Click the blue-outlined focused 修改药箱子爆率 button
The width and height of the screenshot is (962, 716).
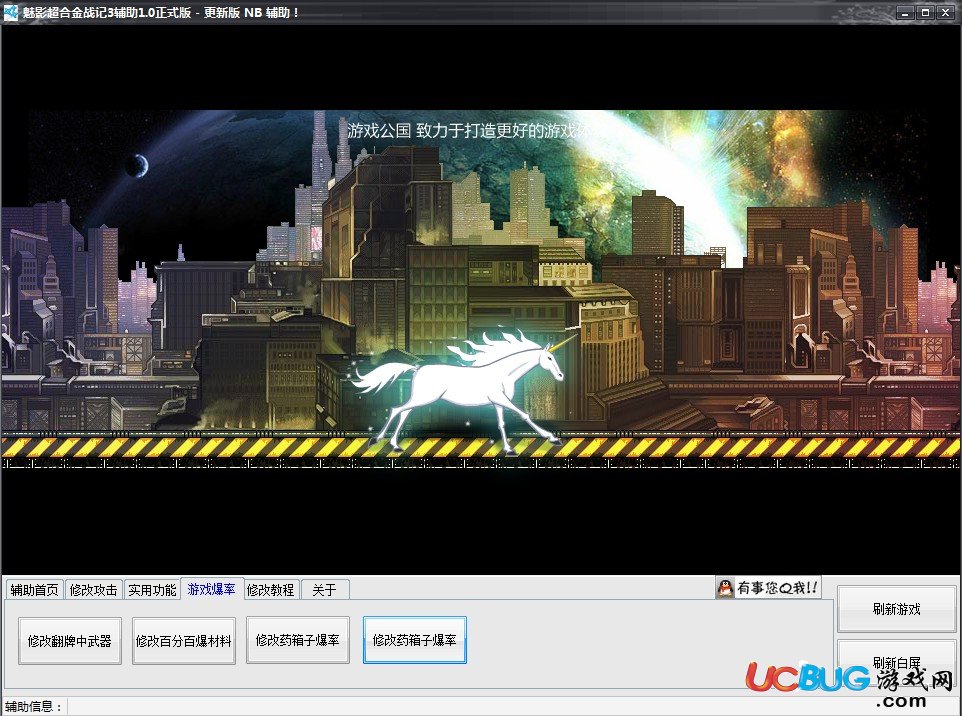point(415,640)
